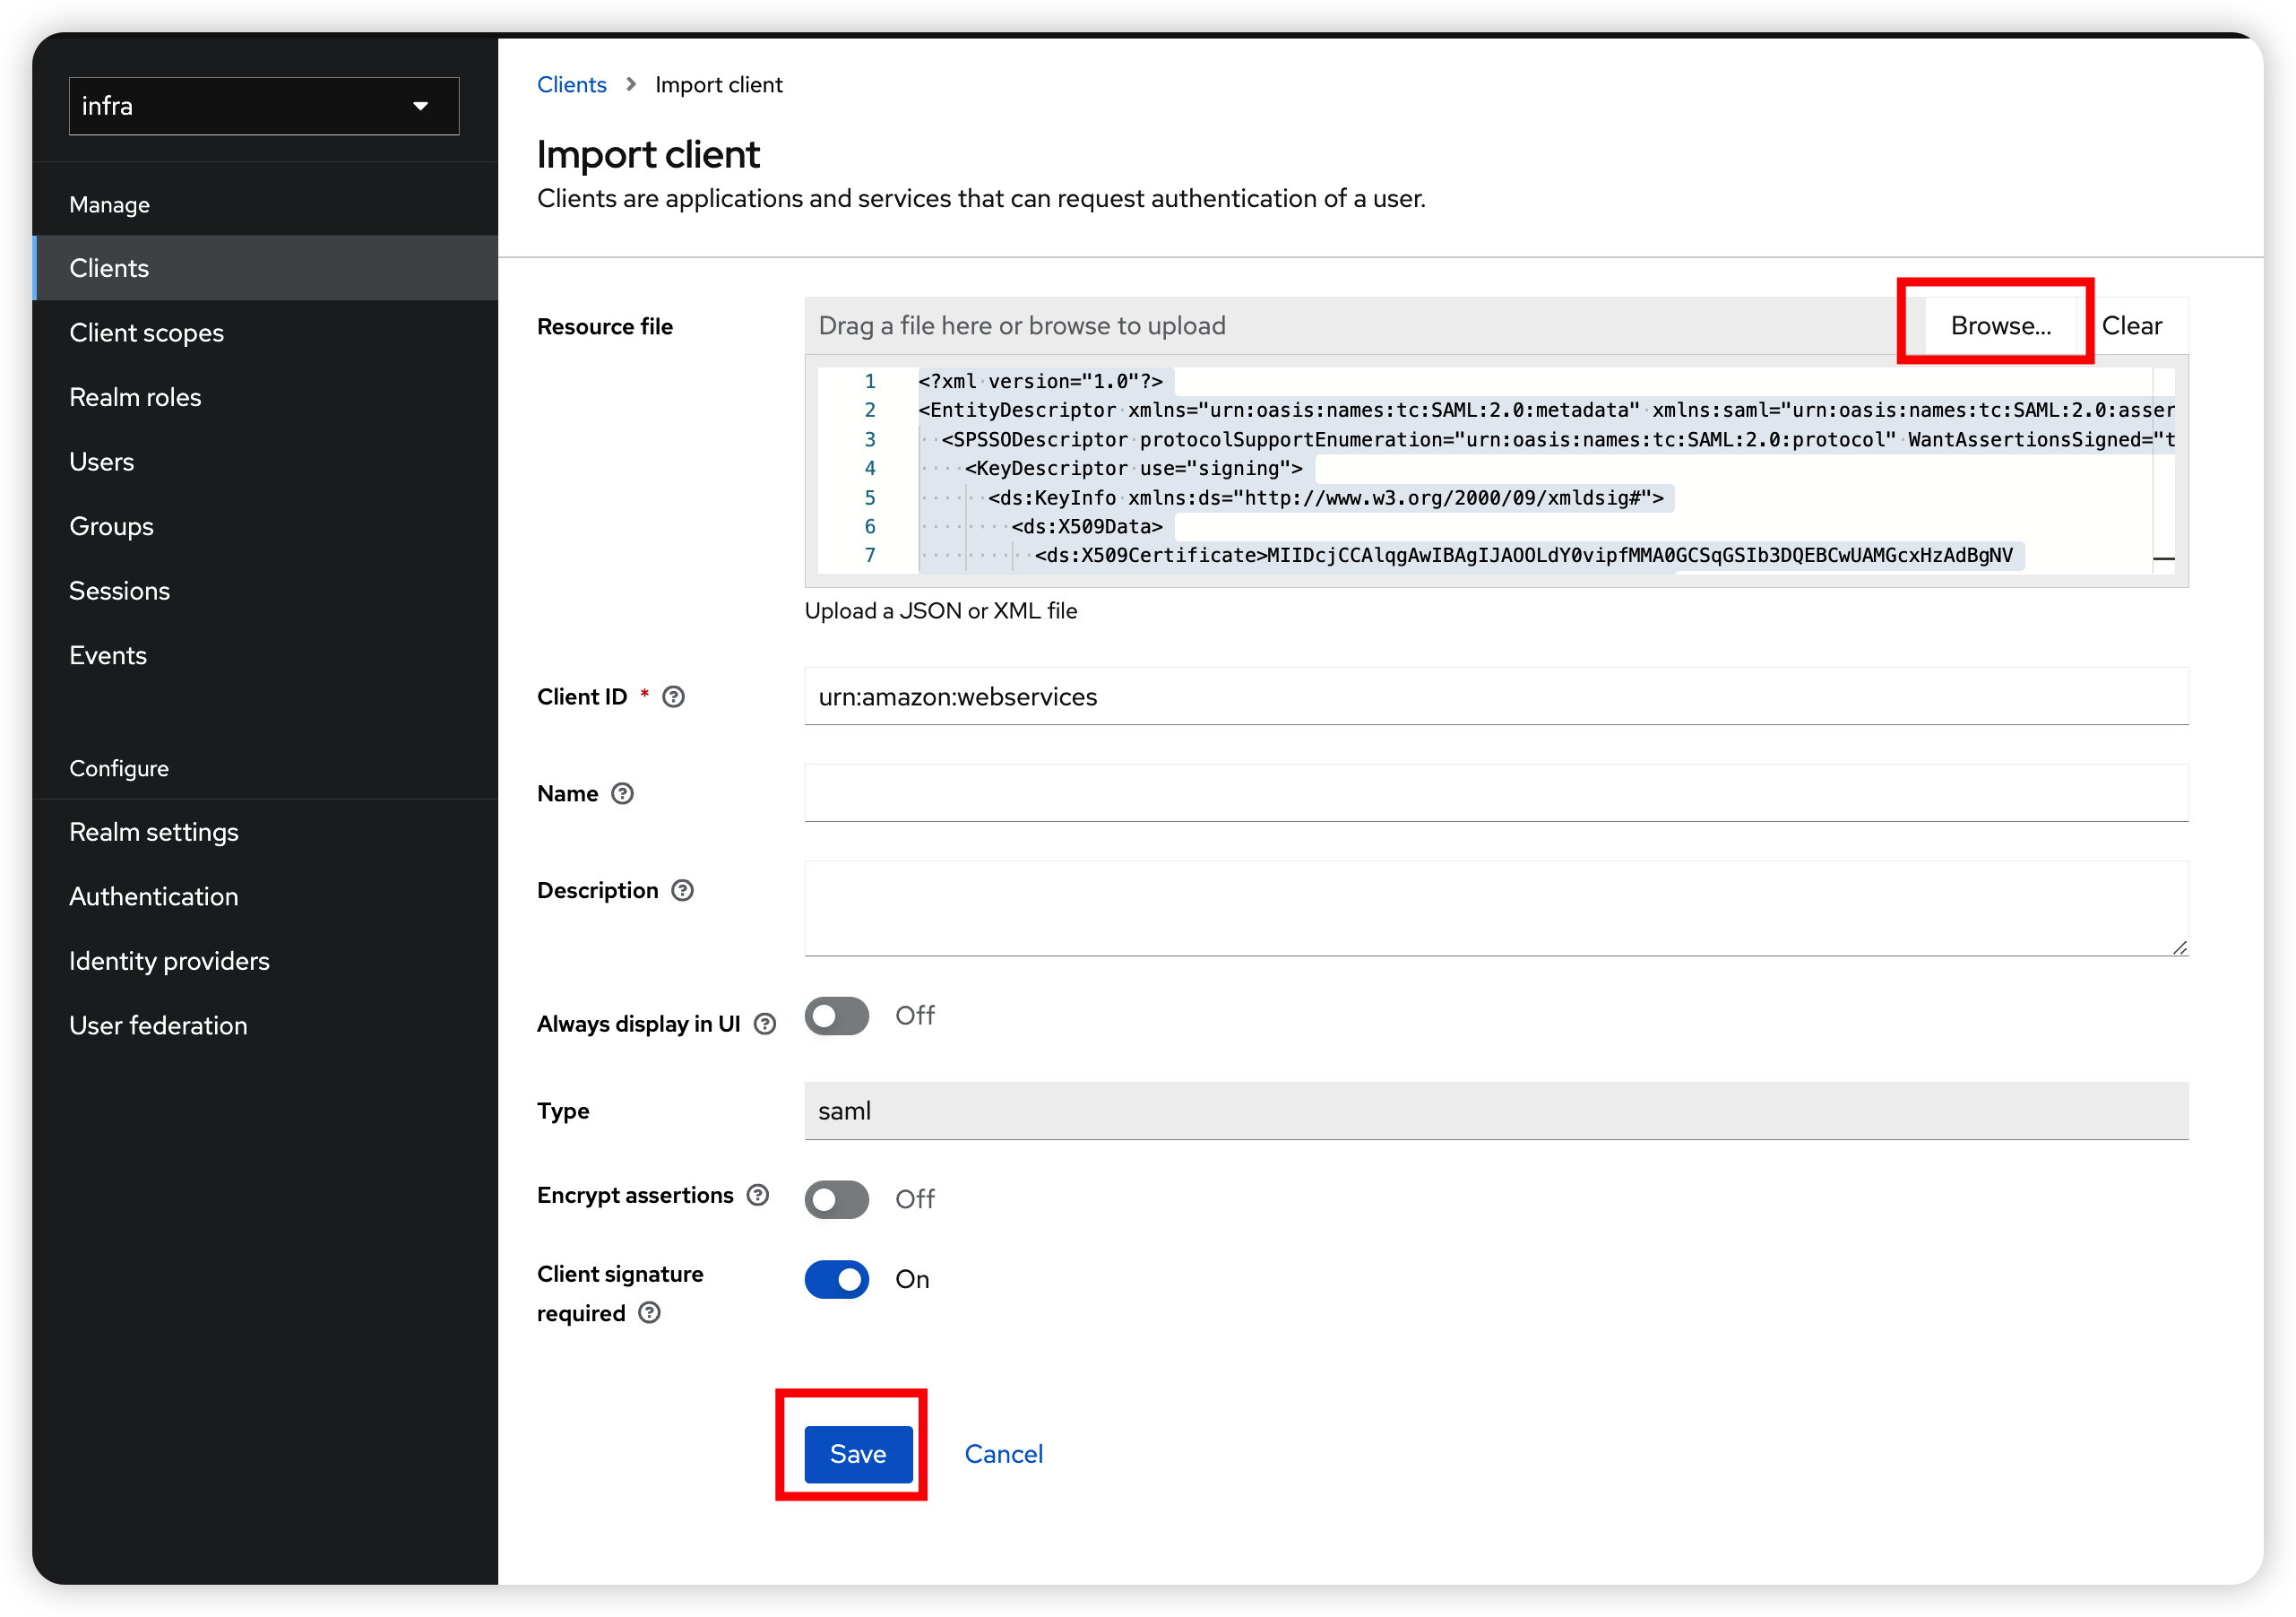The width and height of the screenshot is (2296, 1617).
Task: Toggle Always display in UI switch
Action: point(836,1016)
